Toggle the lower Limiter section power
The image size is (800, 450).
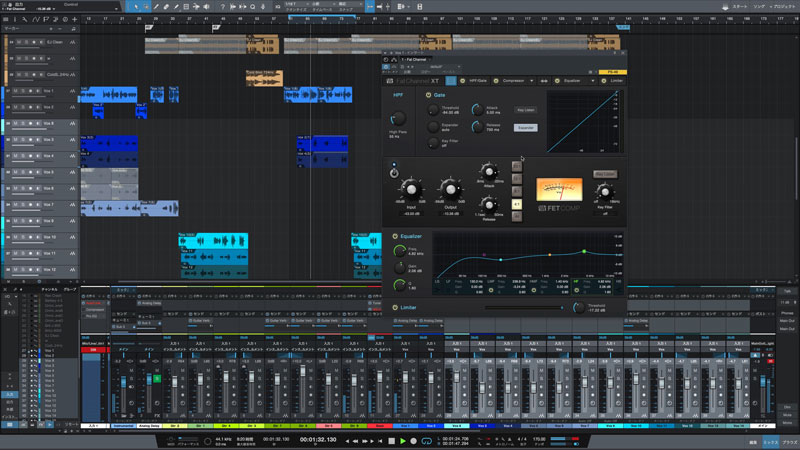395,308
